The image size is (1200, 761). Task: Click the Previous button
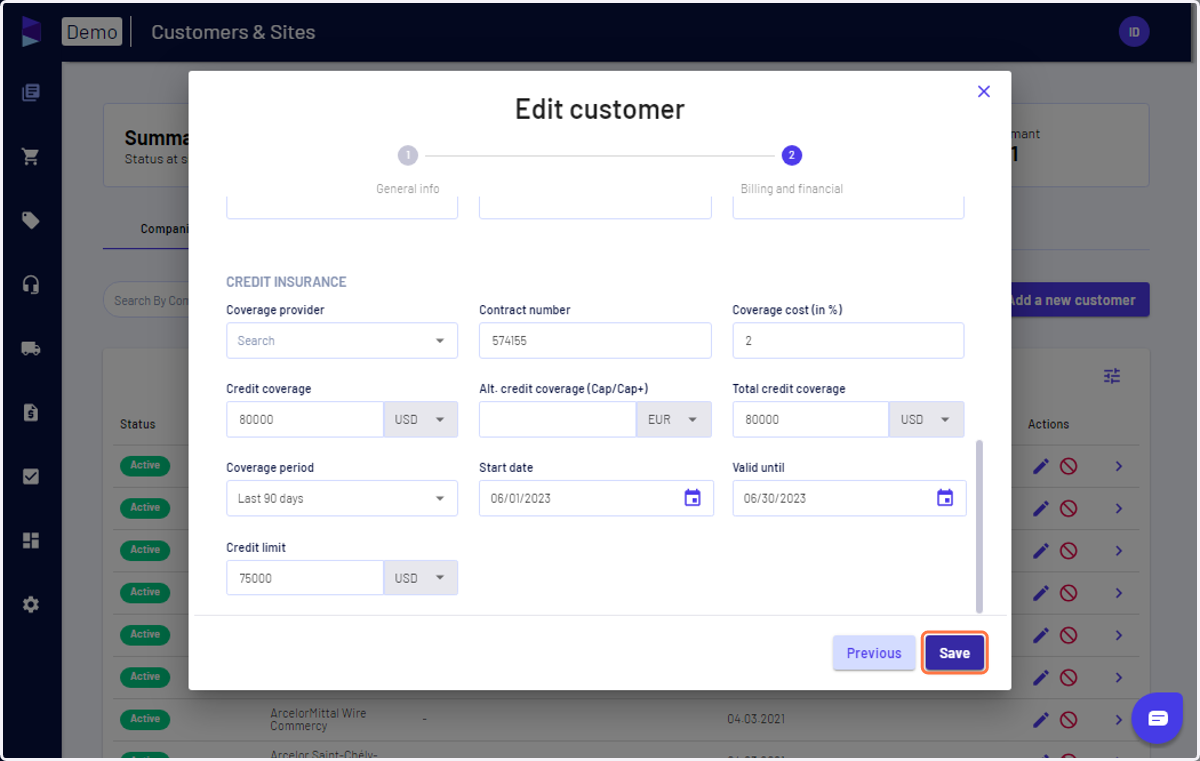(x=874, y=653)
